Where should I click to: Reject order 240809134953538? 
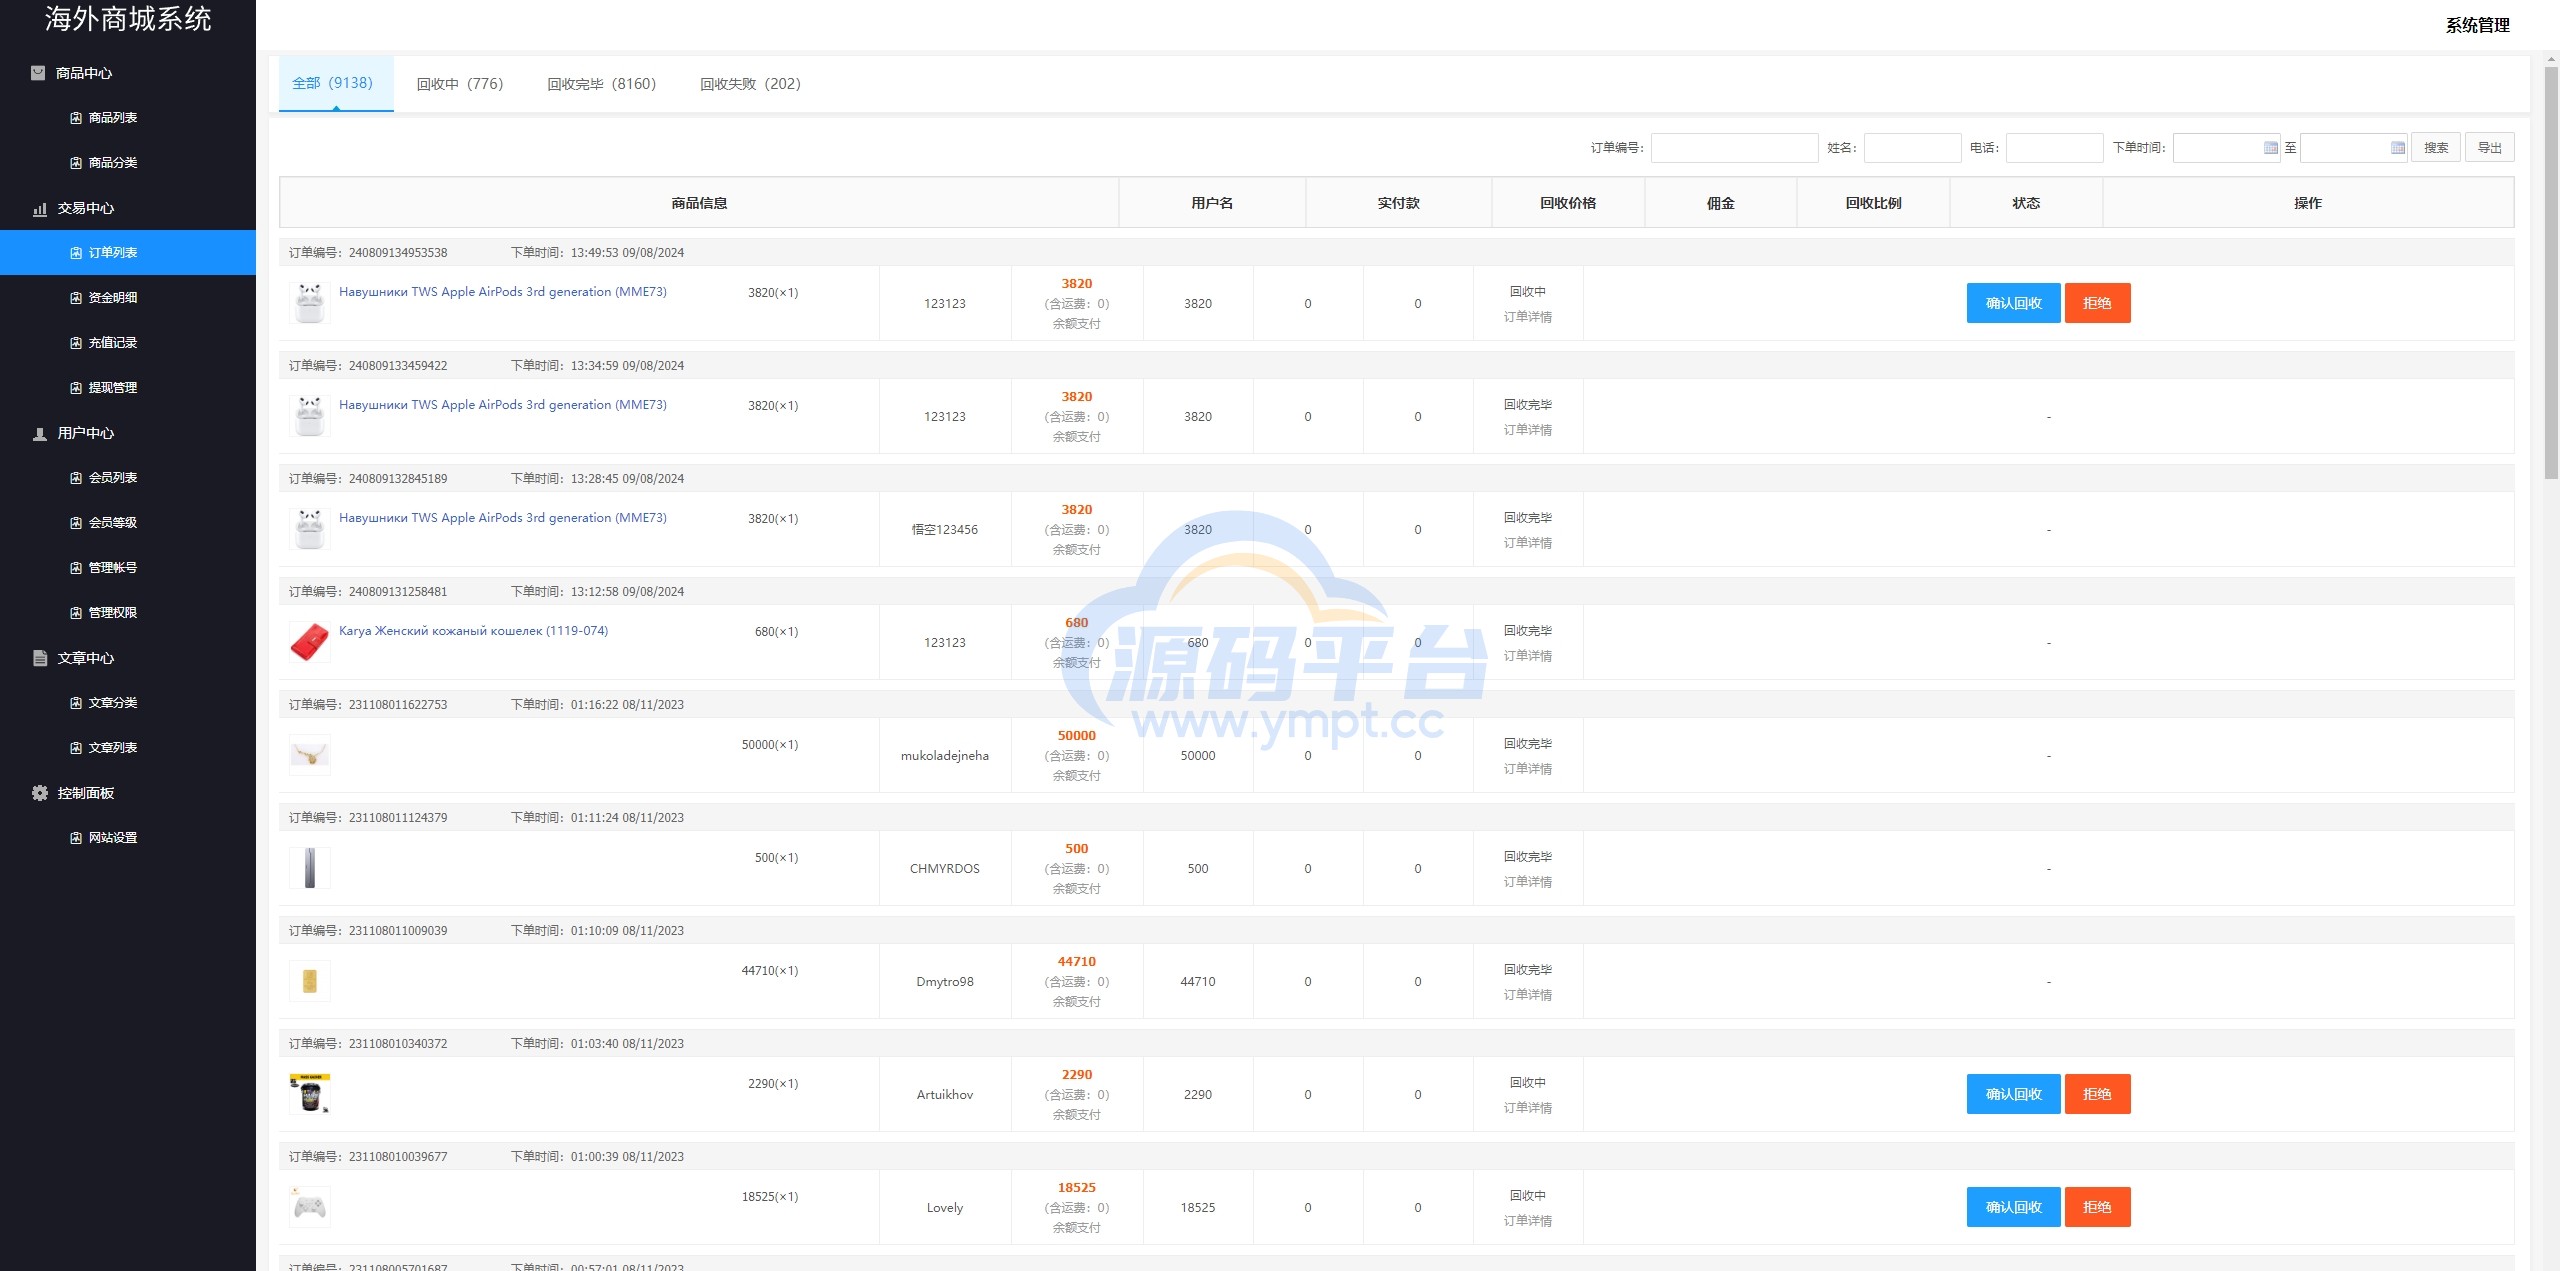pyautogui.click(x=2097, y=303)
